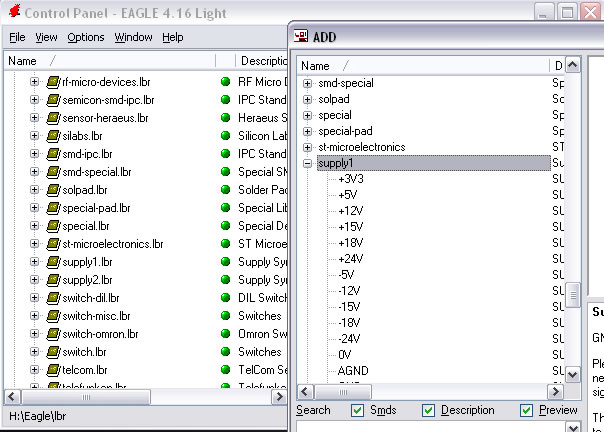The height and width of the screenshot is (432, 604).
Task: Click green status dot for supply2.lbr
Action: coord(225,280)
